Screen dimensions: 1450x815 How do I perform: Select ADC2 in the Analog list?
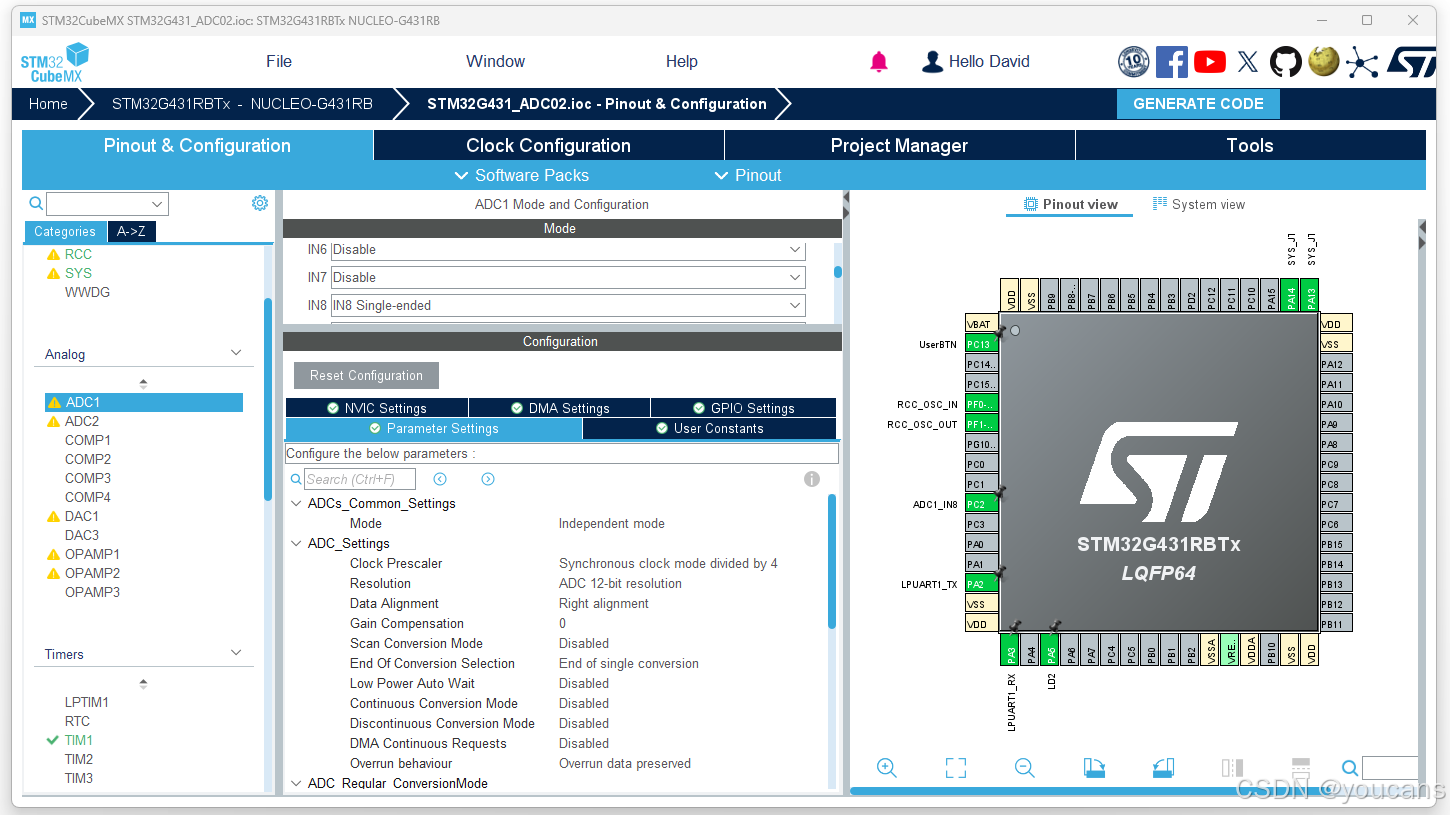point(82,421)
